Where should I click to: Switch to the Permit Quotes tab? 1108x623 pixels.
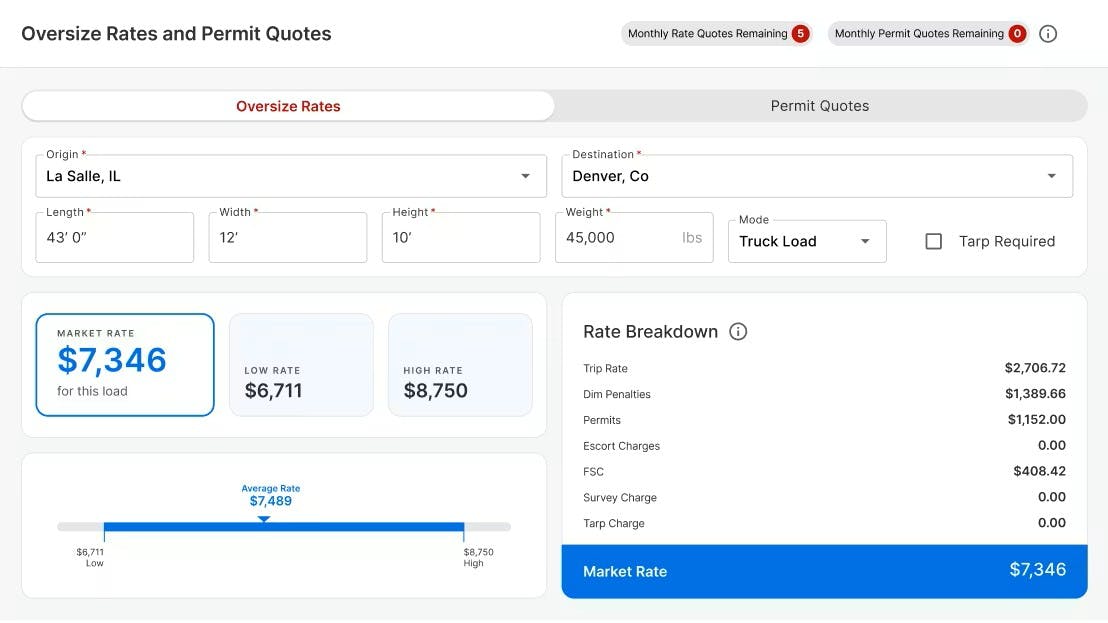point(819,106)
